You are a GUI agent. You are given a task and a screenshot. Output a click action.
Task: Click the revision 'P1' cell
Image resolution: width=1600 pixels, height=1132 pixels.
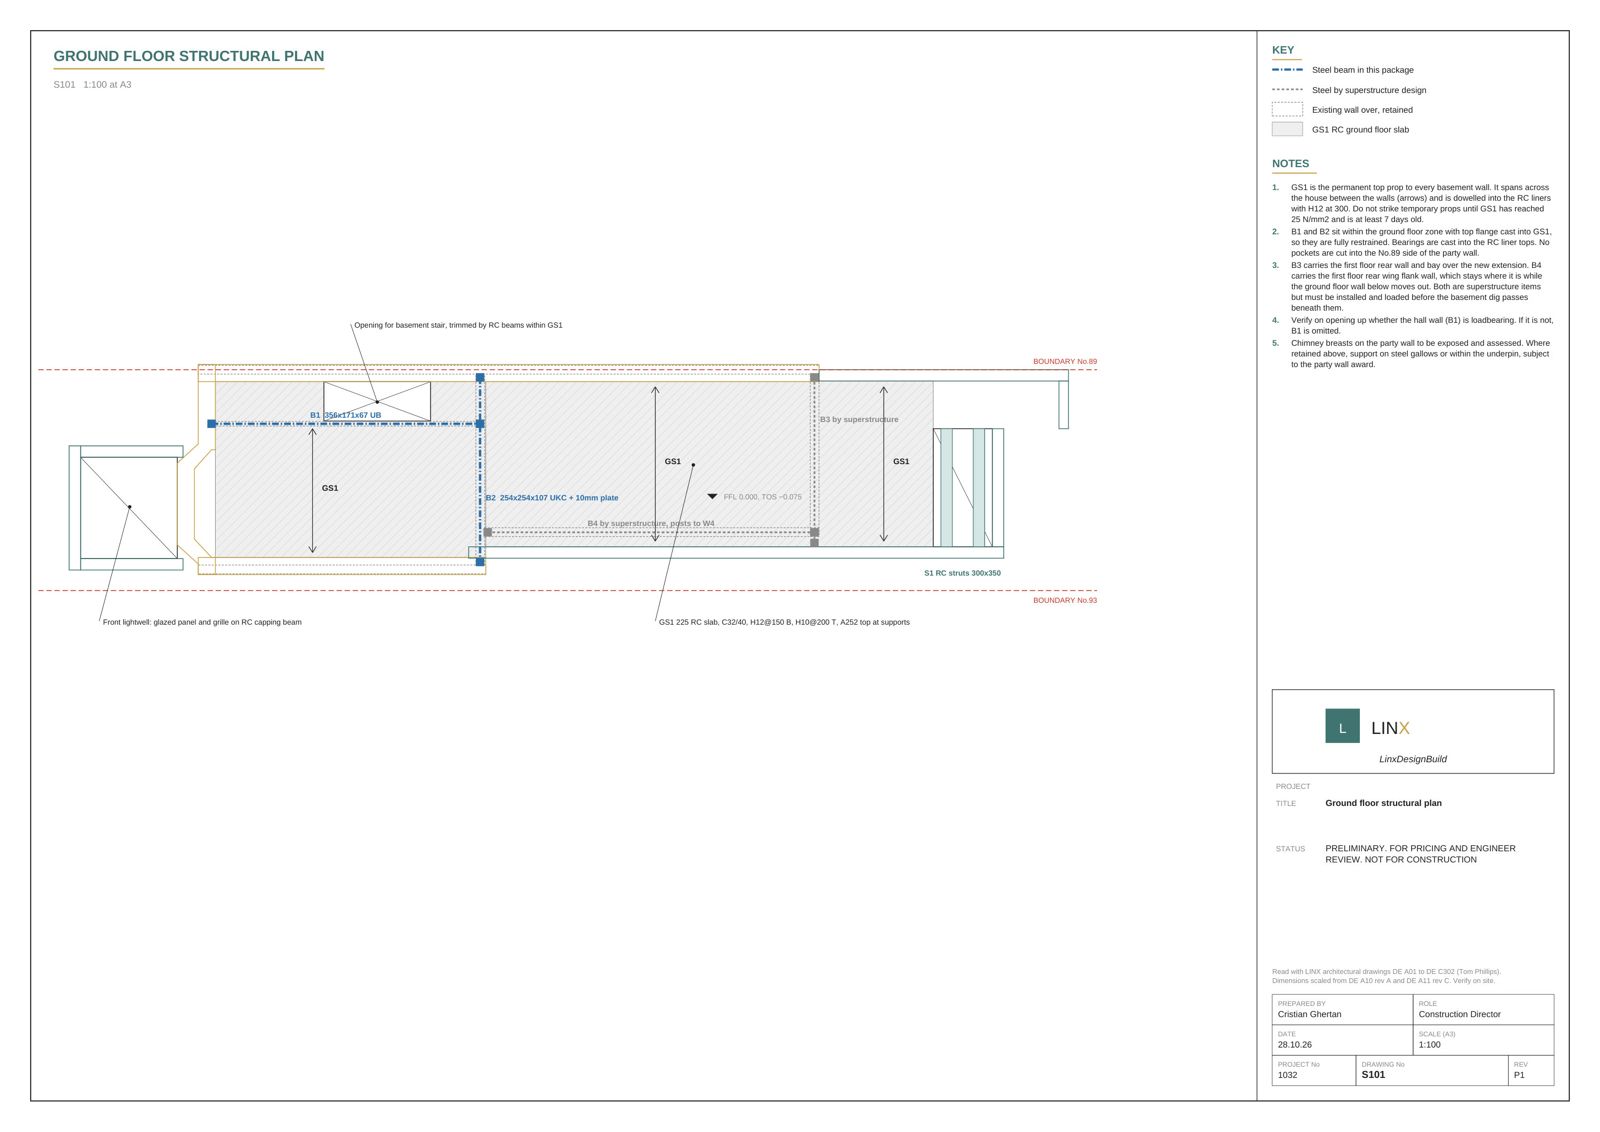1531,1070
